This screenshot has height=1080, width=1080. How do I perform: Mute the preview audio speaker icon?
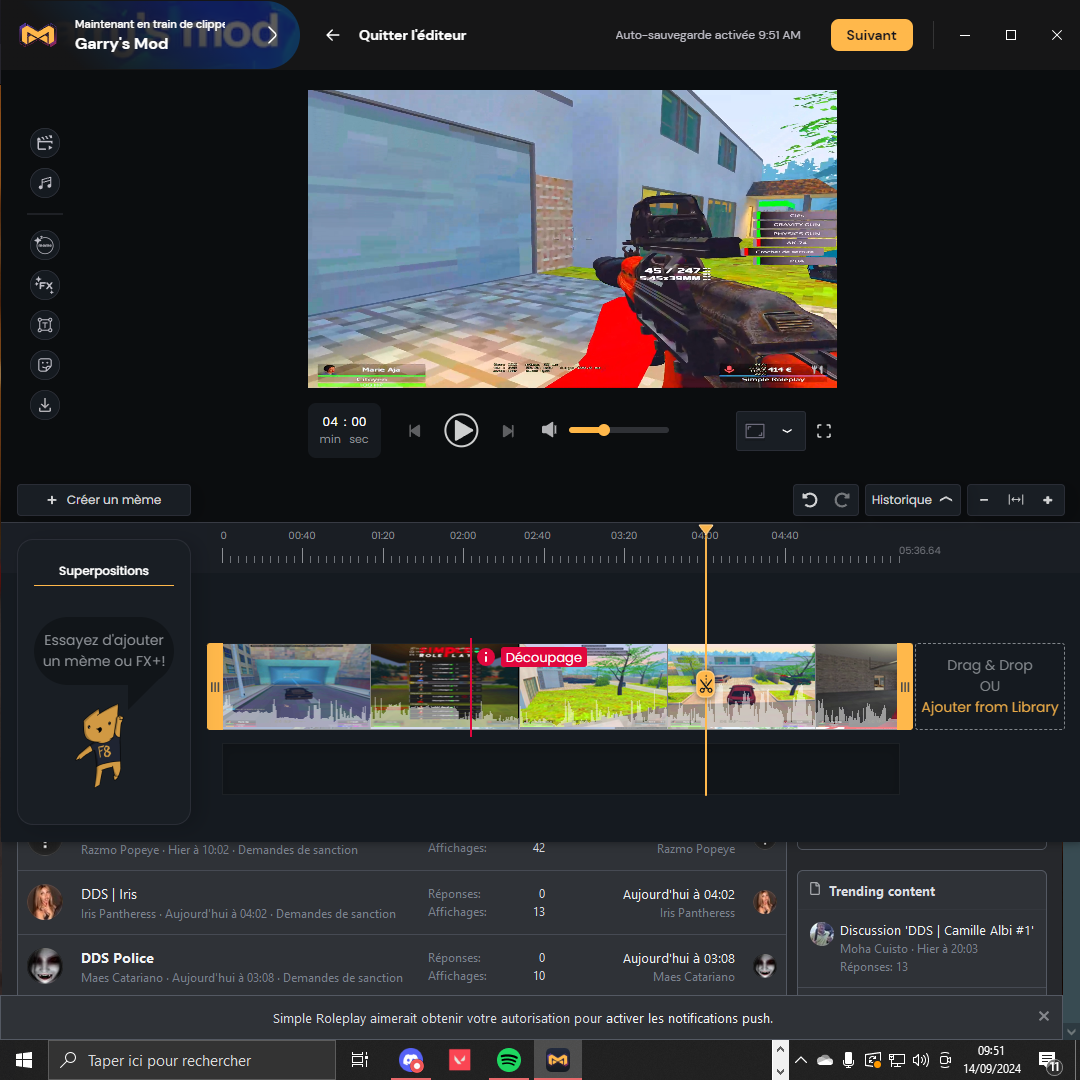pyautogui.click(x=549, y=430)
